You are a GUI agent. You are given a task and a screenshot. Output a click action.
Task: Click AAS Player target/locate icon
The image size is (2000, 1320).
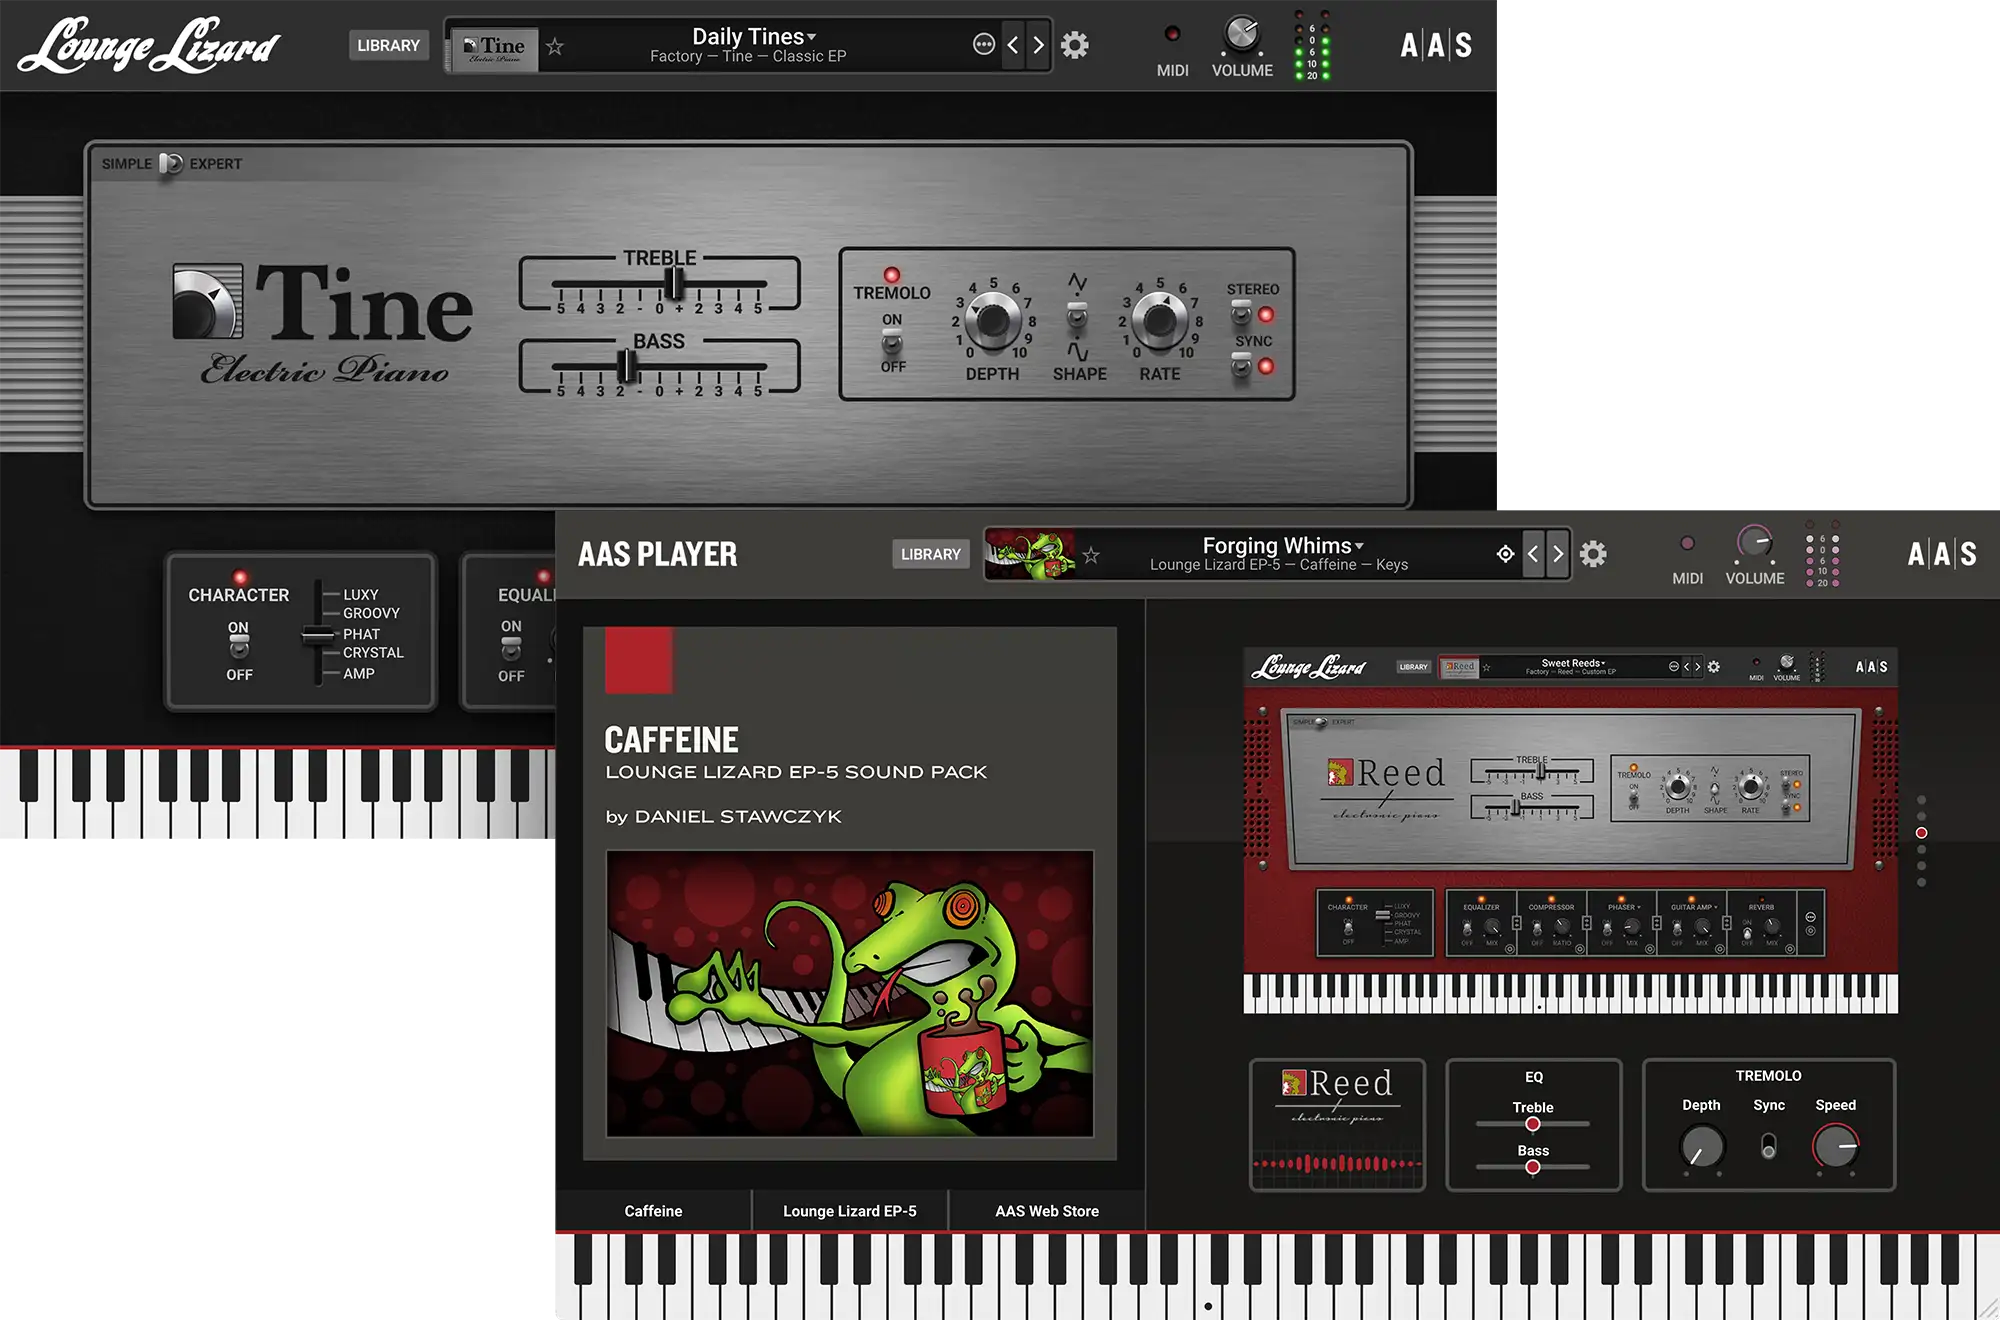click(x=1505, y=554)
